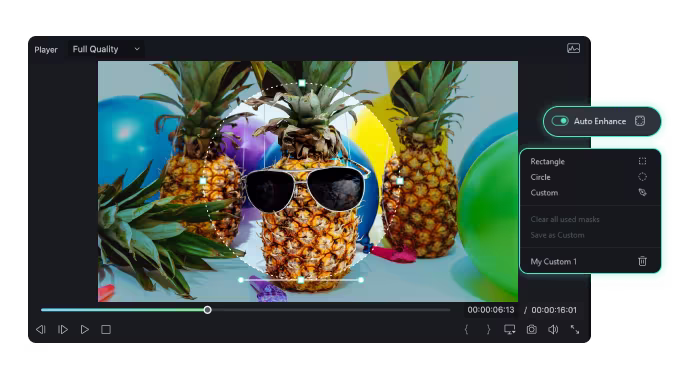Click the total duration 00:00:16:01
690x390 pixels.
(x=554, y=310)
